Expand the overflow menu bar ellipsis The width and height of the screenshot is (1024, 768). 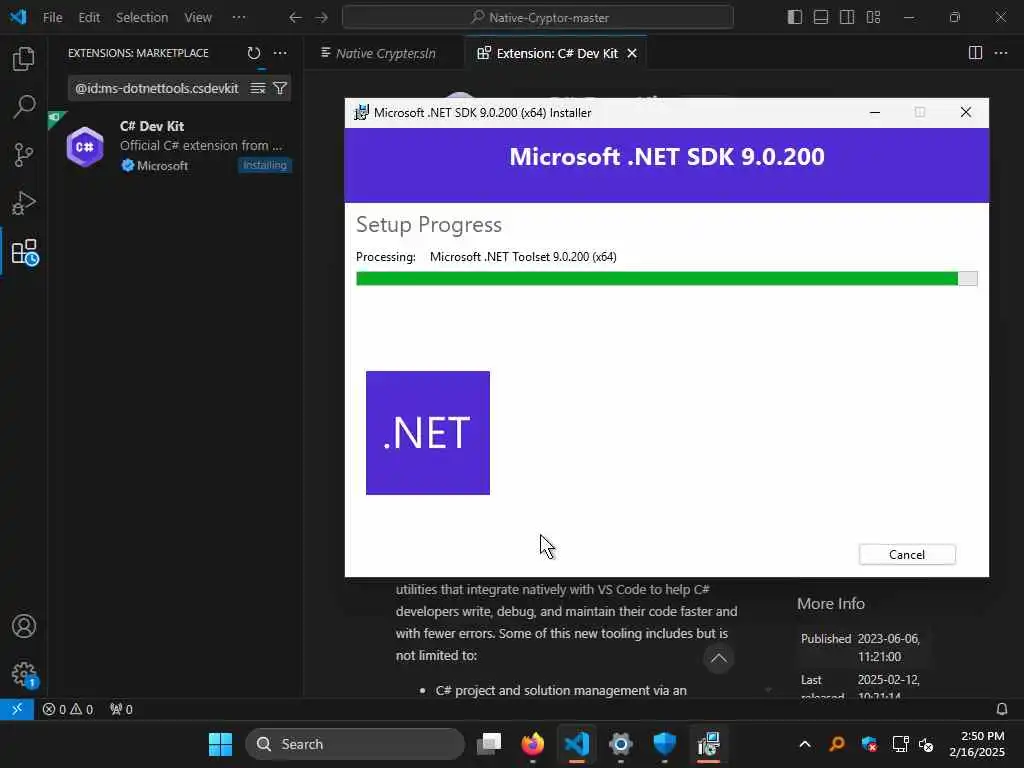(x=239, y=18)
